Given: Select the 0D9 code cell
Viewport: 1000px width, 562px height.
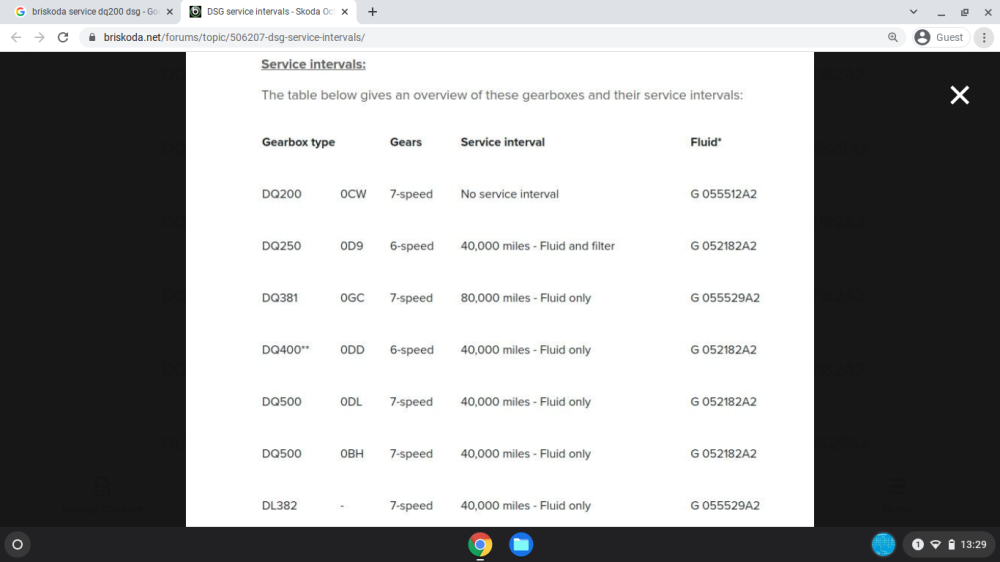Looking at the screenshot, I should click(x=351, y=246).
